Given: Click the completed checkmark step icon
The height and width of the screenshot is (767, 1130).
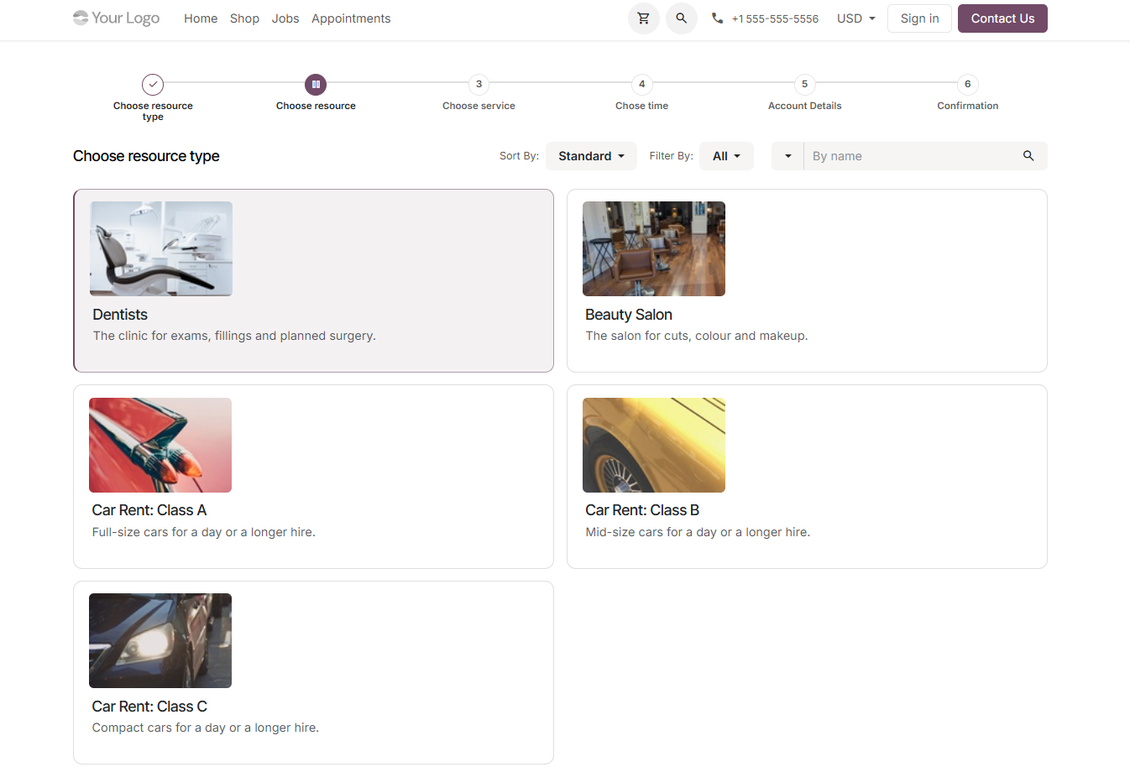Looking at the screenshot, I should coord(153,84).
